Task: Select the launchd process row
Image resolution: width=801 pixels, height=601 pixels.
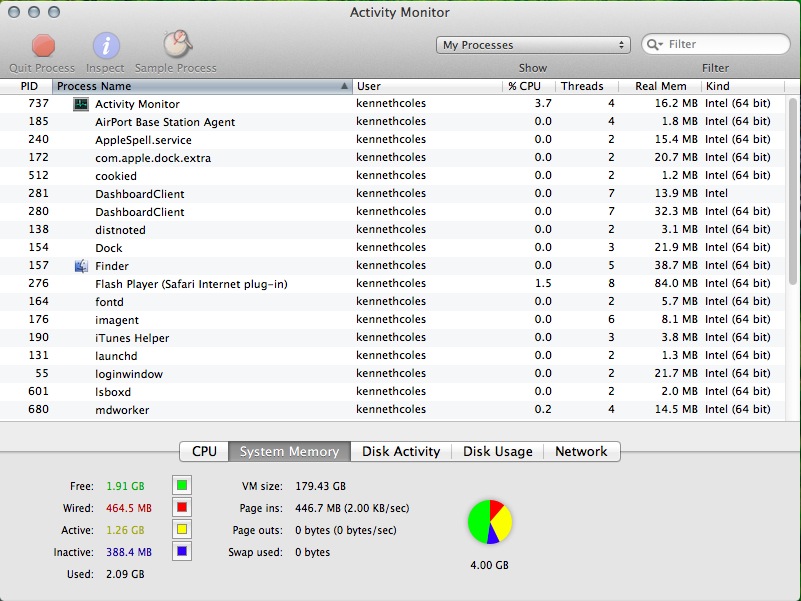Action: (x=392, y=356)
